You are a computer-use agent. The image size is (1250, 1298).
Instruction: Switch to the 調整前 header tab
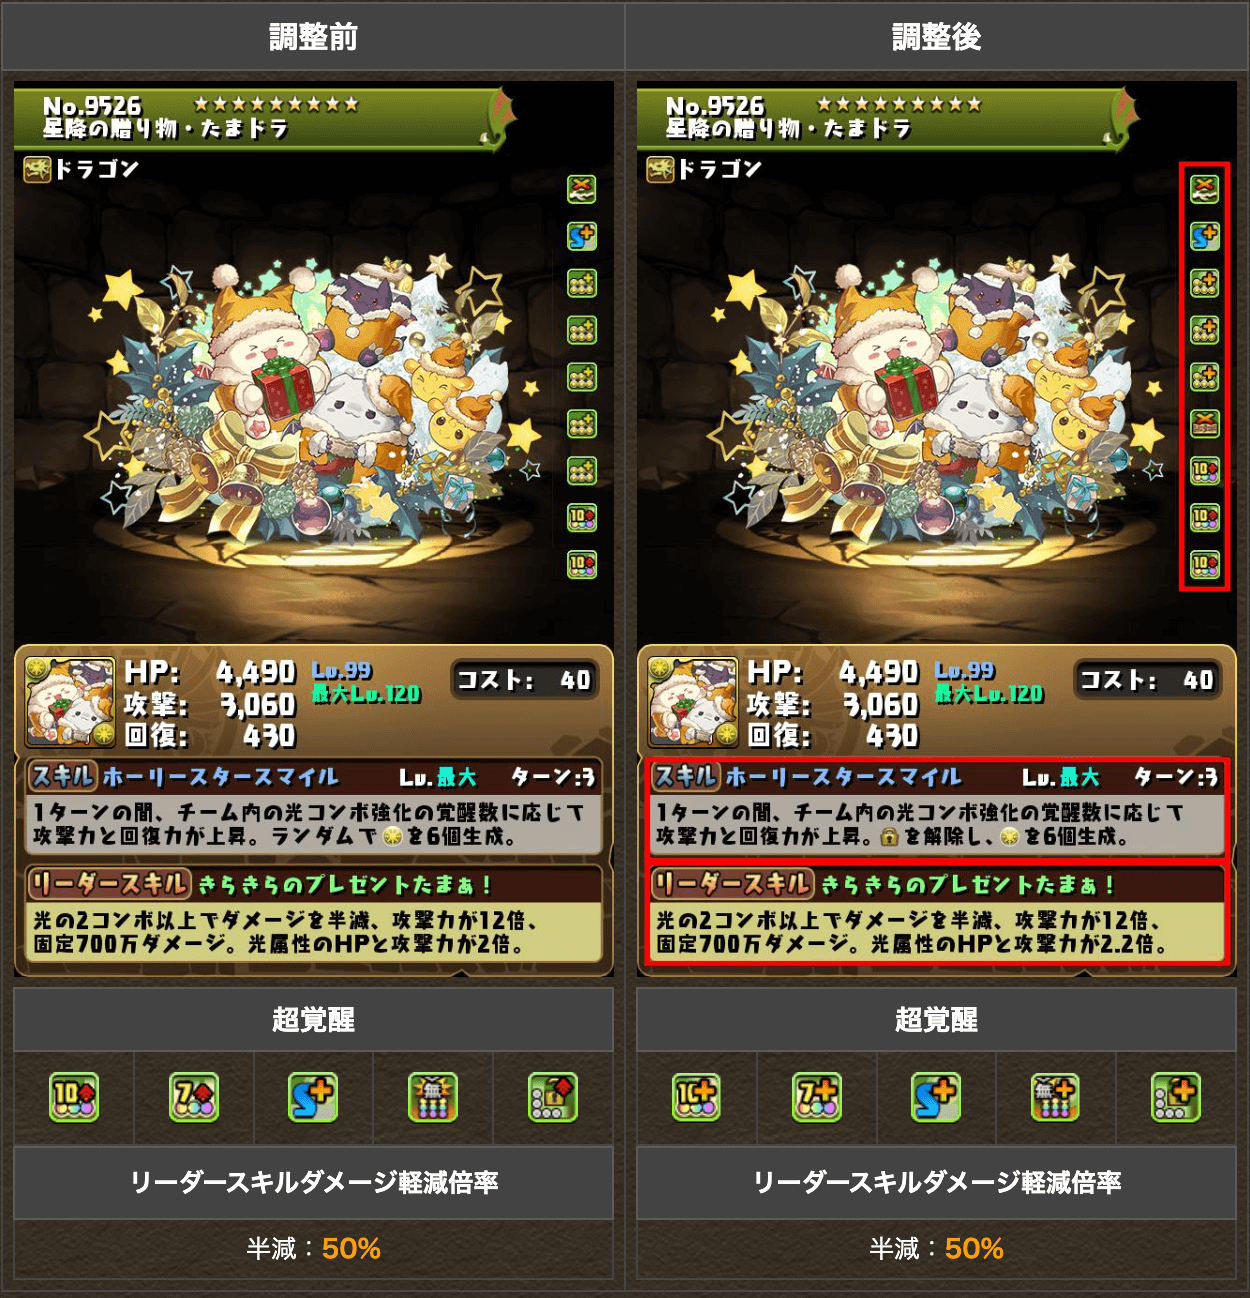tap(313, 36)
